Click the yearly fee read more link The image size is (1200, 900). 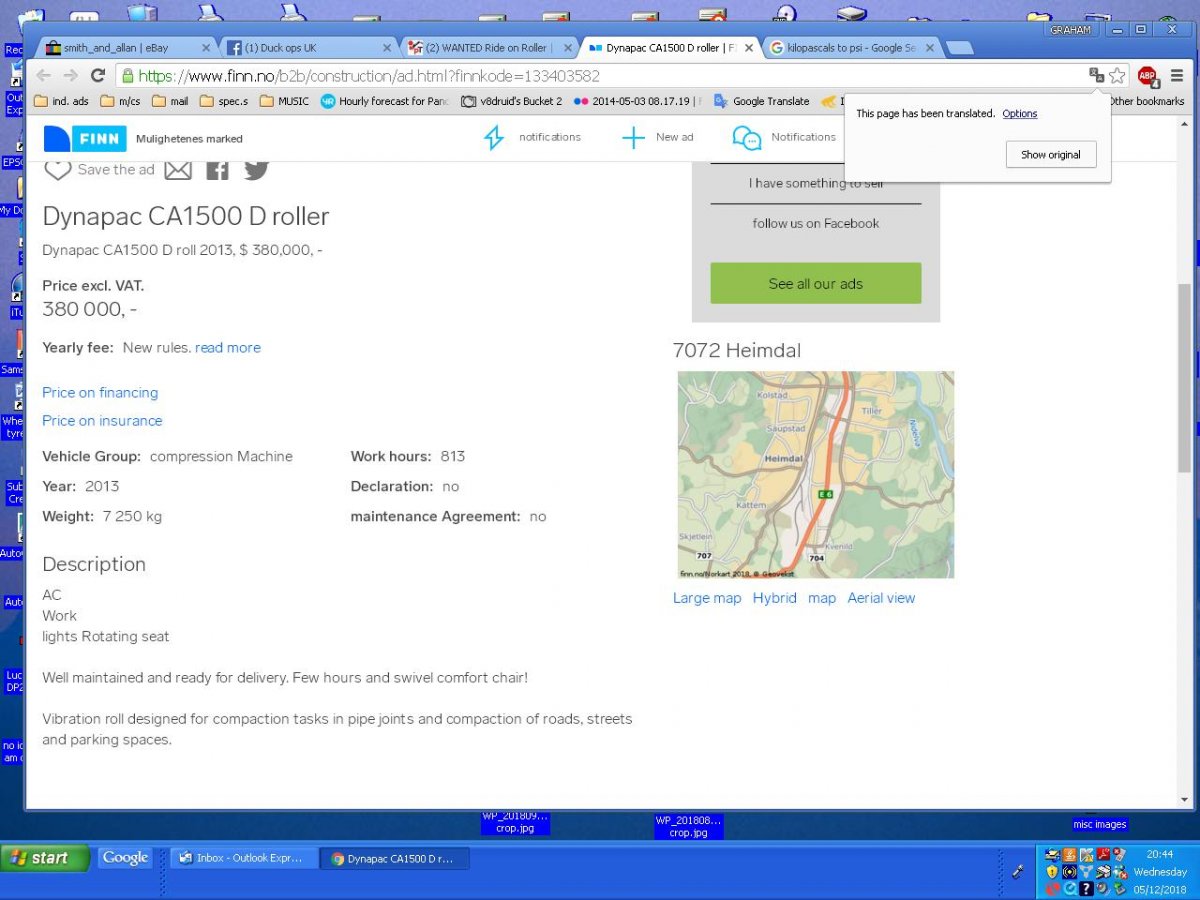(228, 348)
